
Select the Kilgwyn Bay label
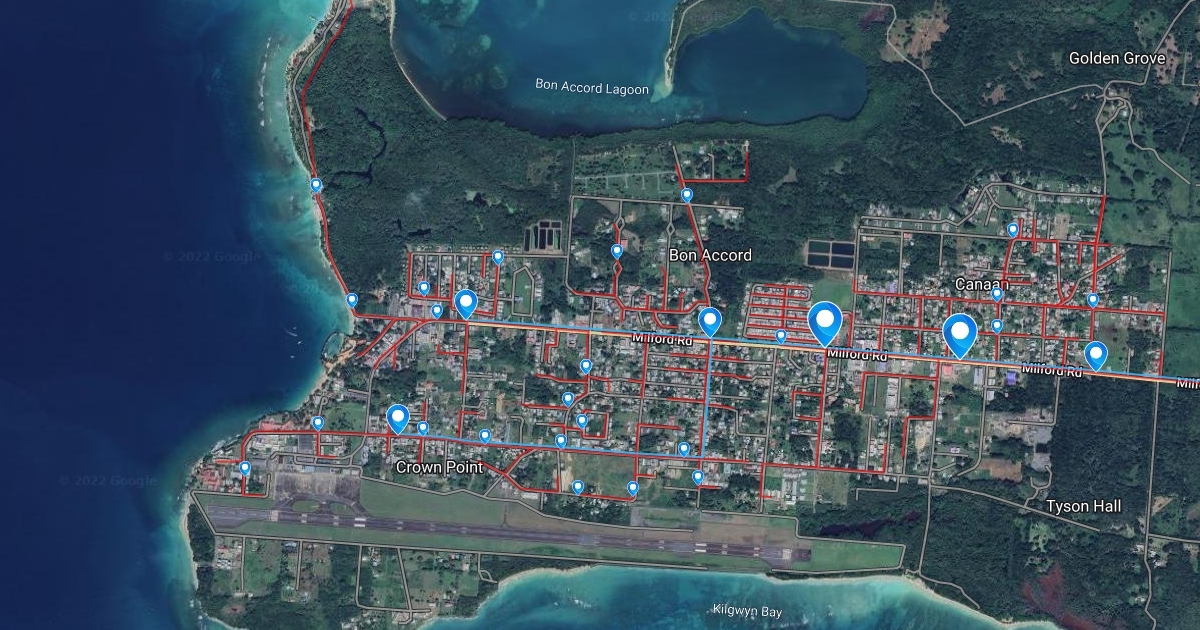click(748, 610)
